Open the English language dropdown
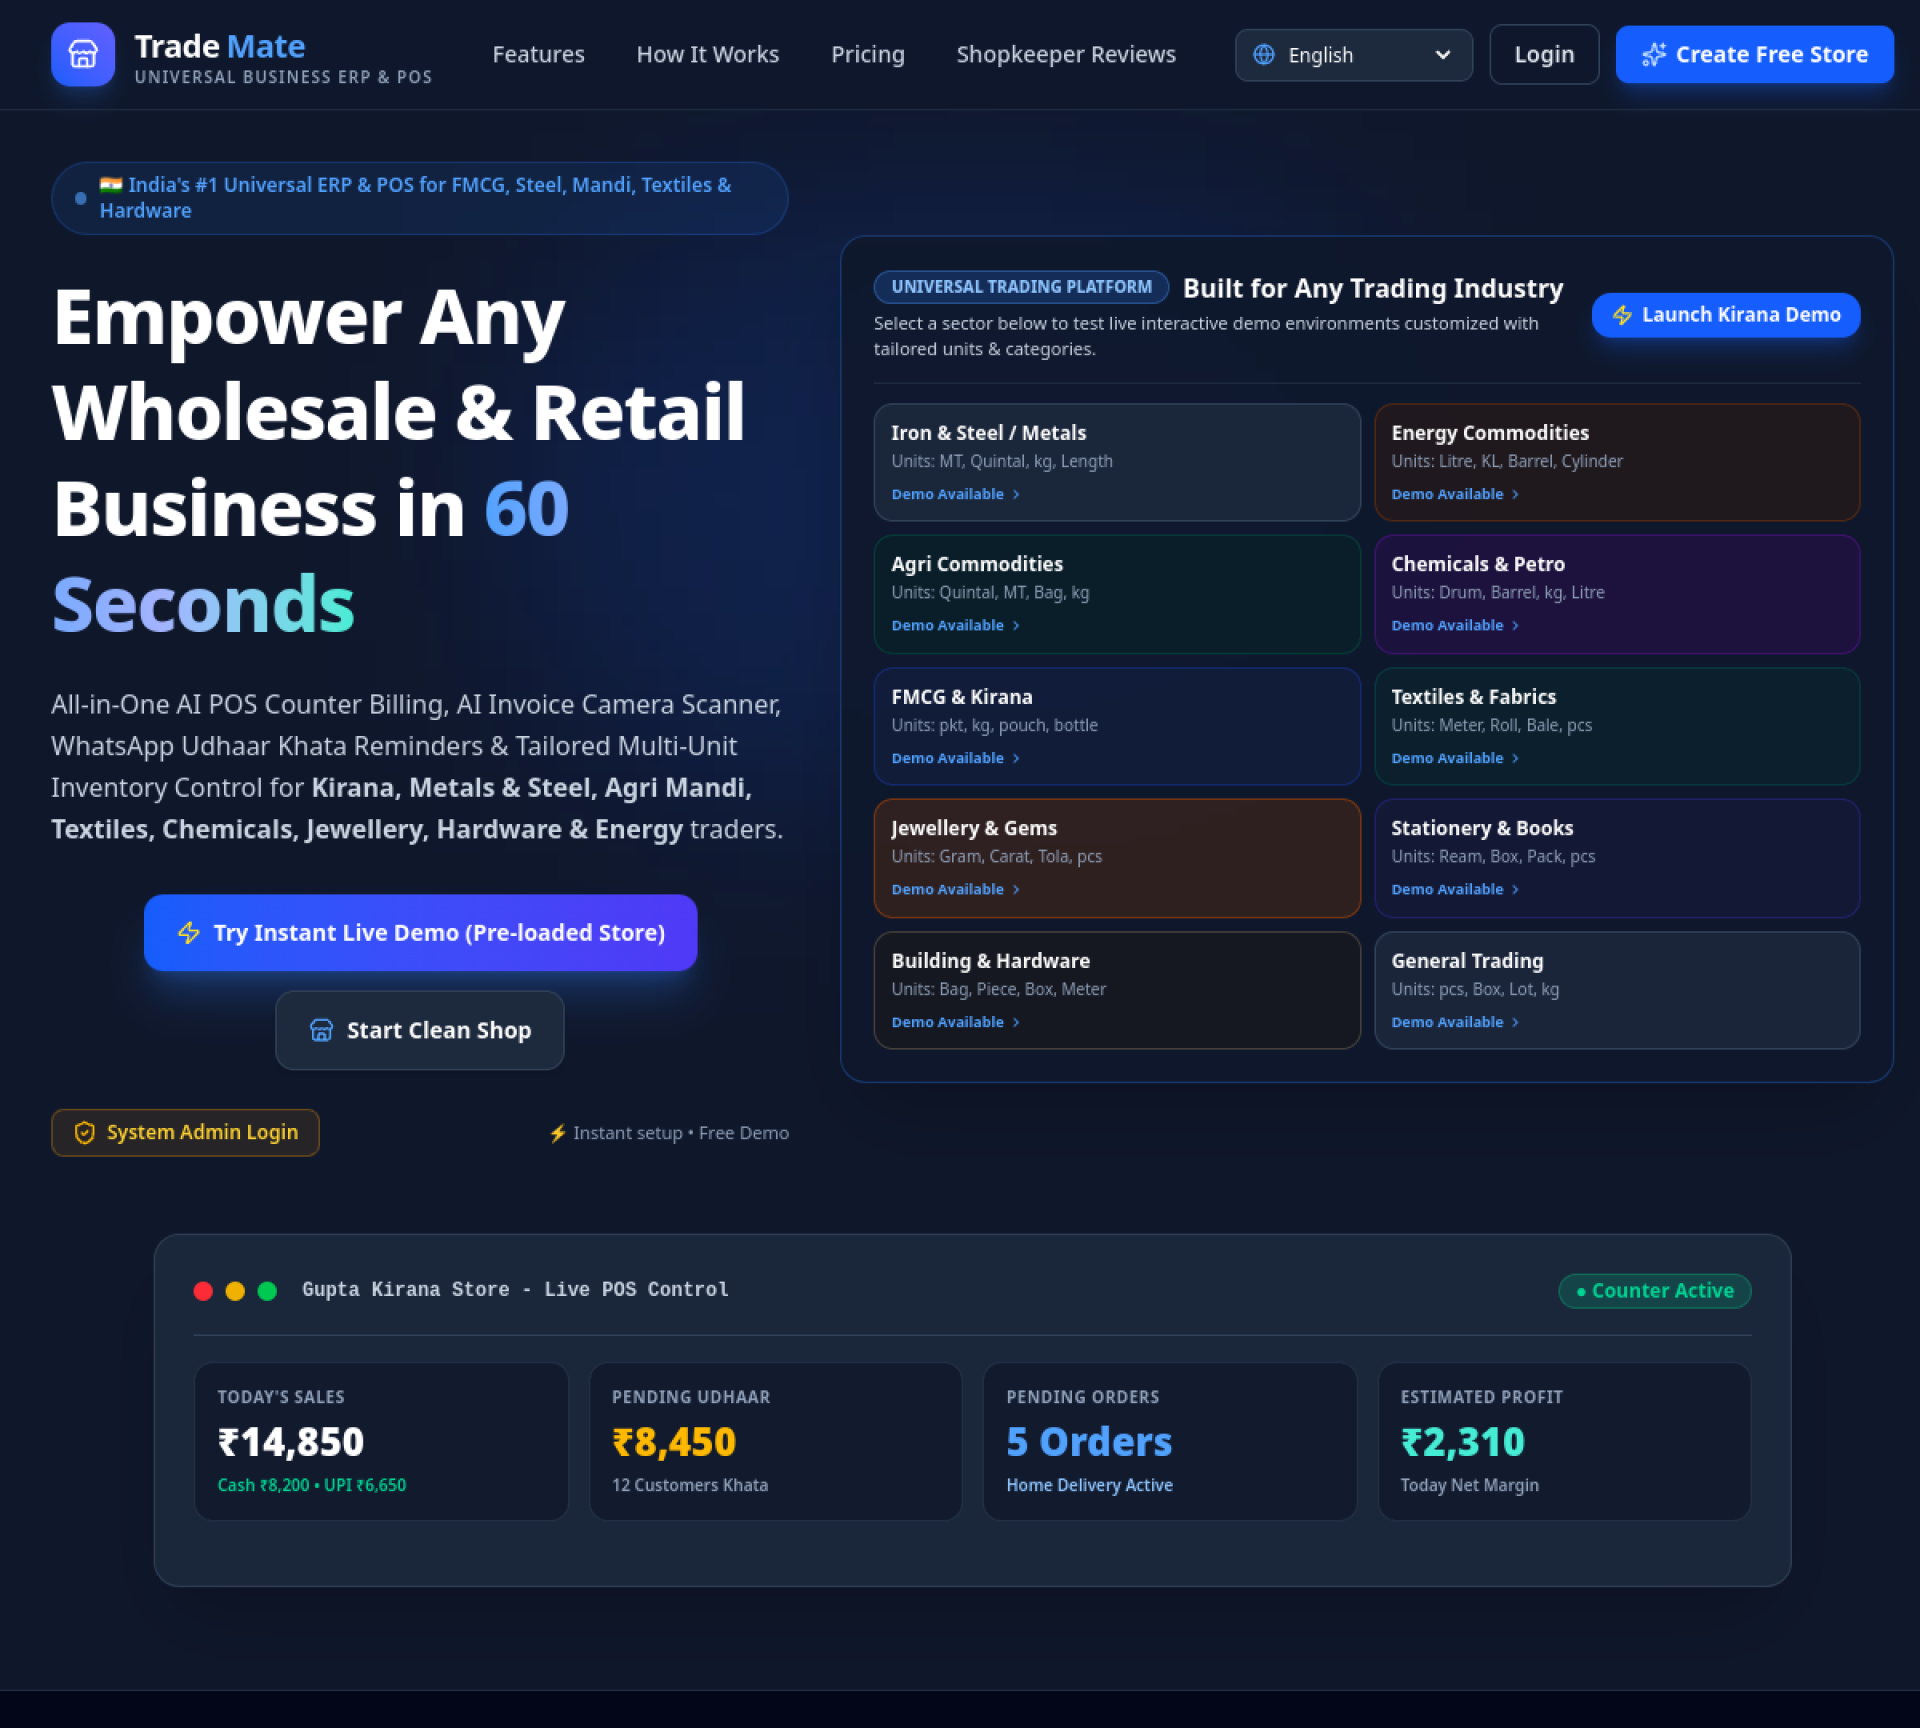The height and width of the screenshot is (1728, 1920). 1353,54
